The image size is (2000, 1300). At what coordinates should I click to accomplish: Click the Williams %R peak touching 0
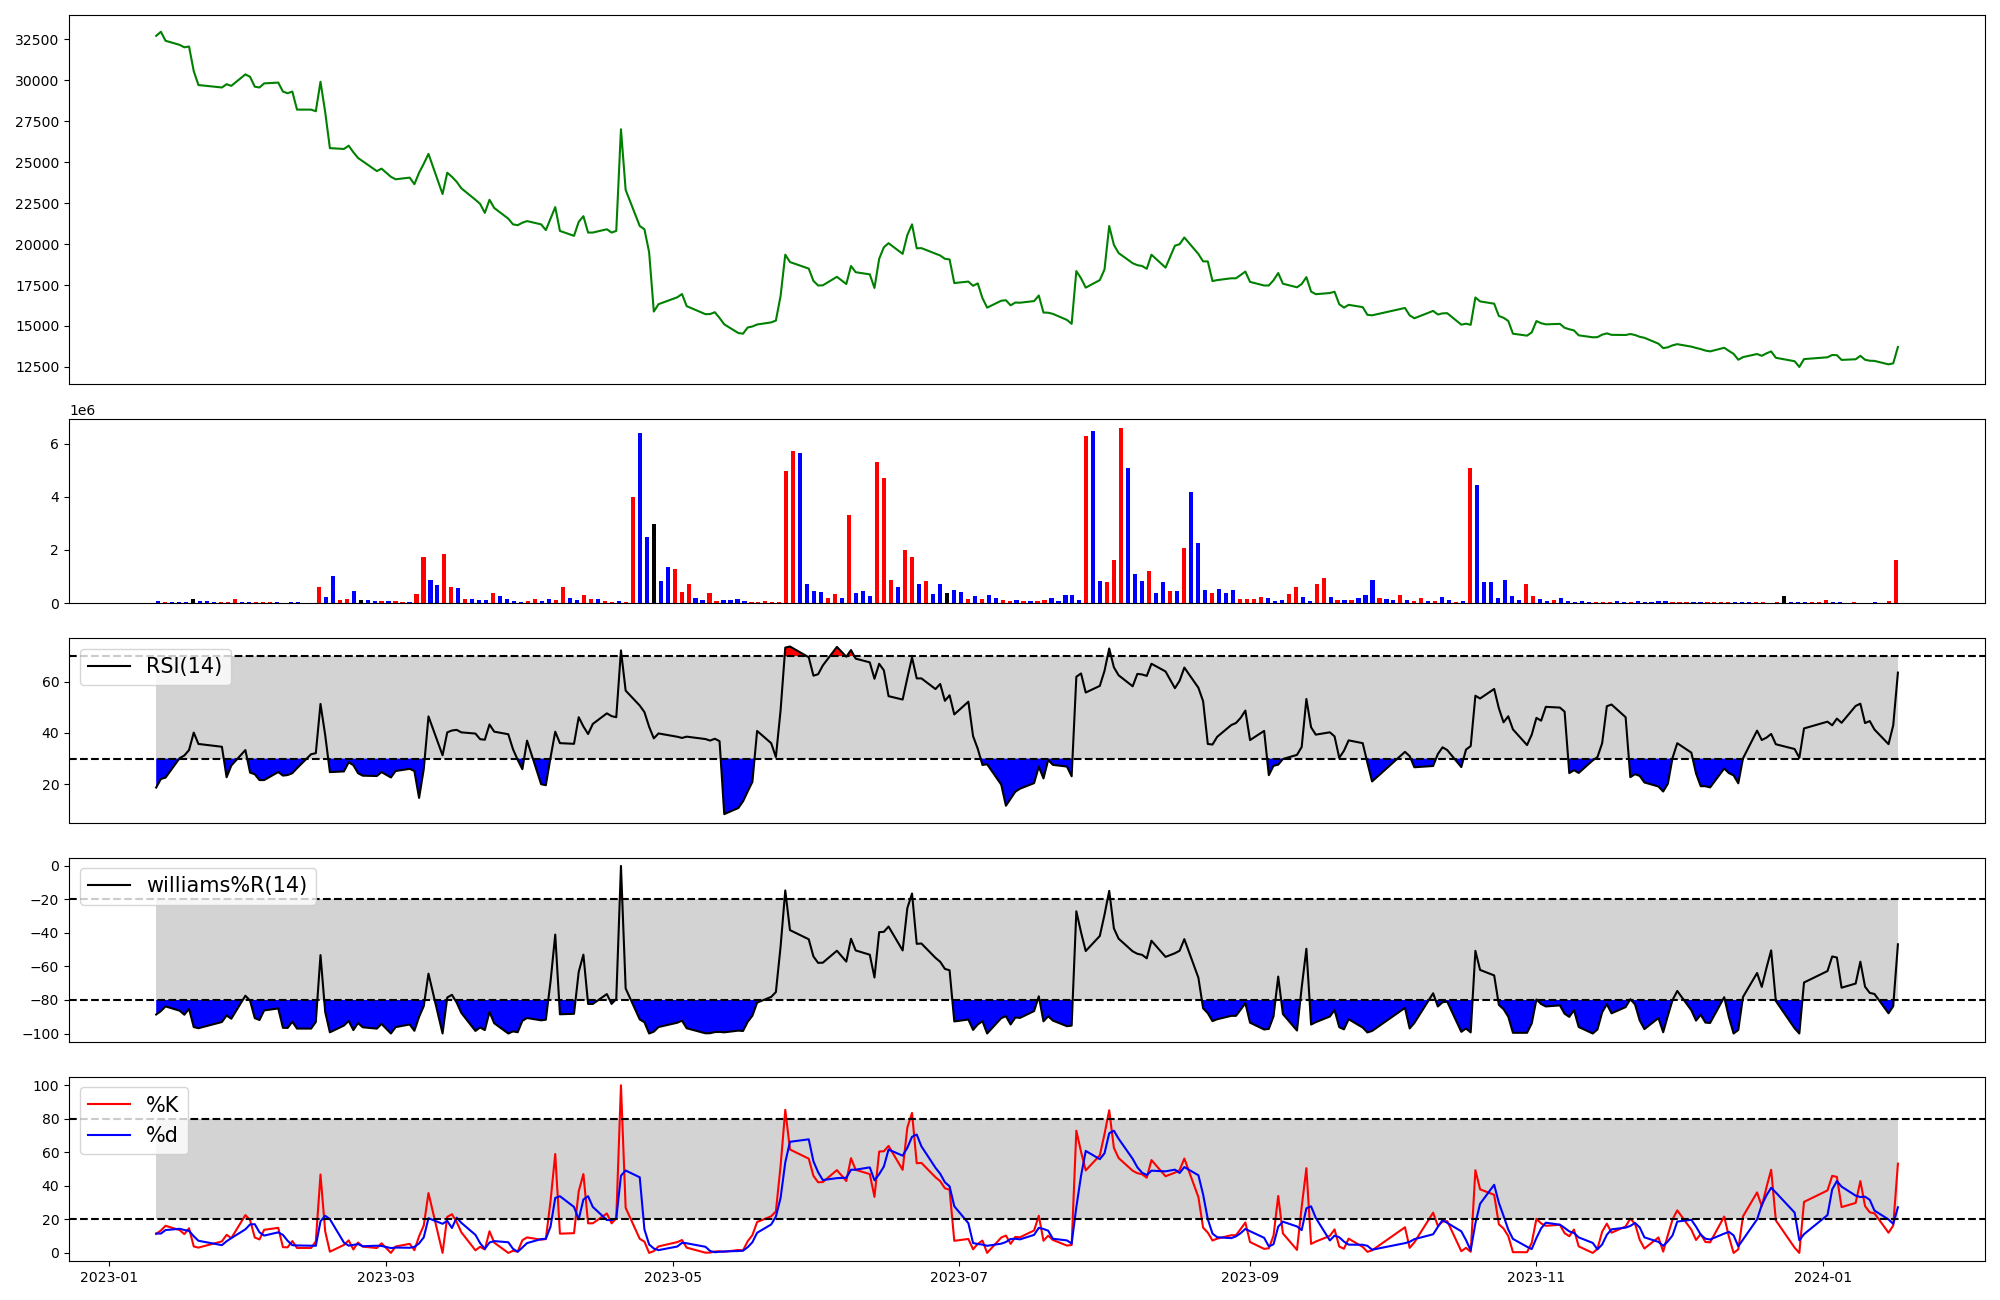click(x=621, y=867)
